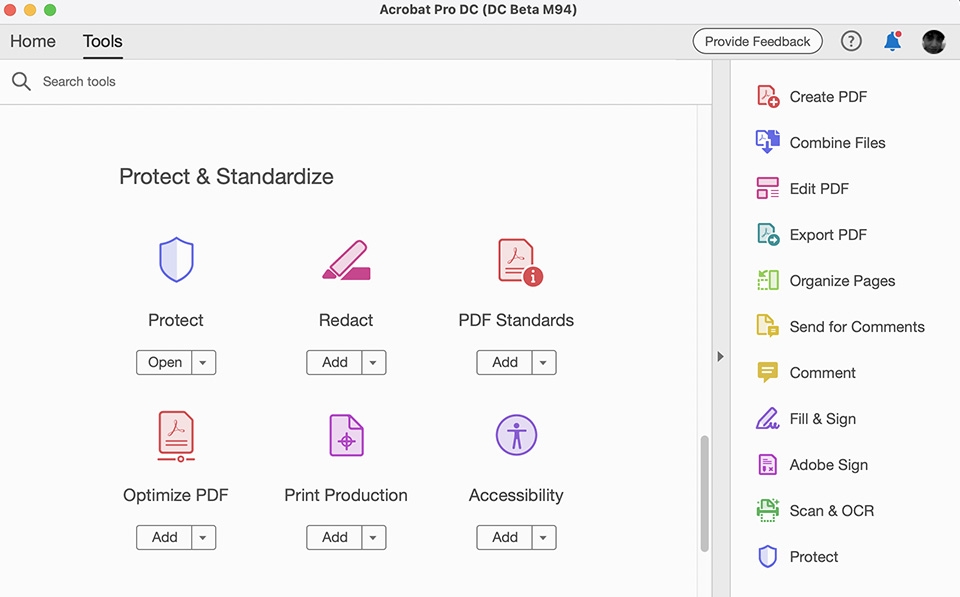Launch the Scan & OCR tool

(x=830, y=511)
